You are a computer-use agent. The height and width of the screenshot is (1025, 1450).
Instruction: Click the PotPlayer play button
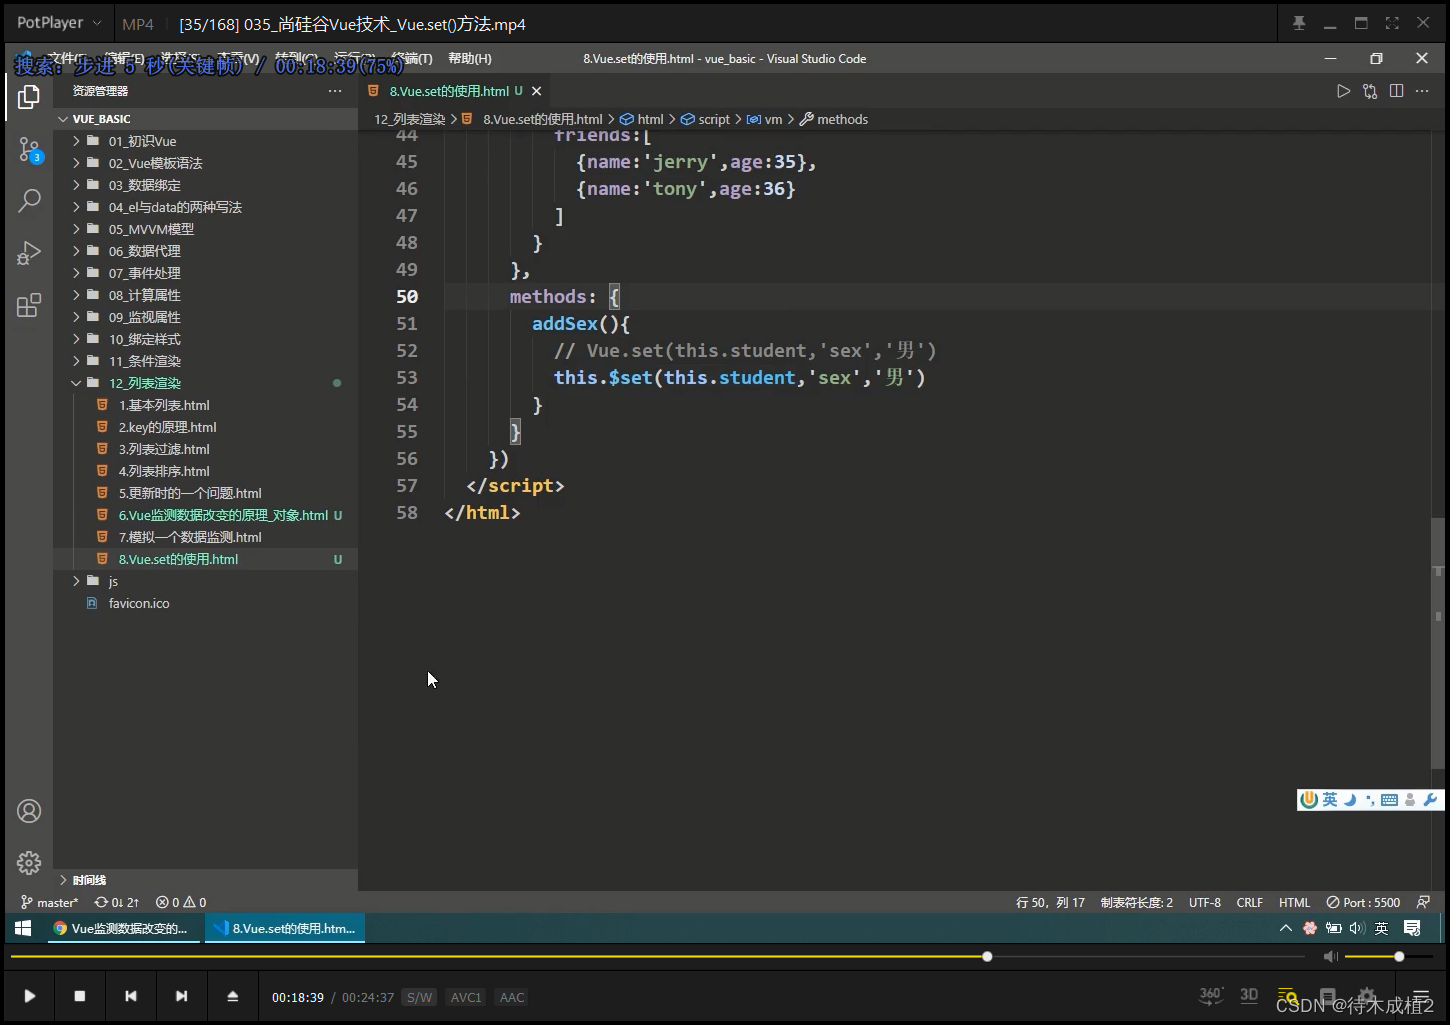30,996
